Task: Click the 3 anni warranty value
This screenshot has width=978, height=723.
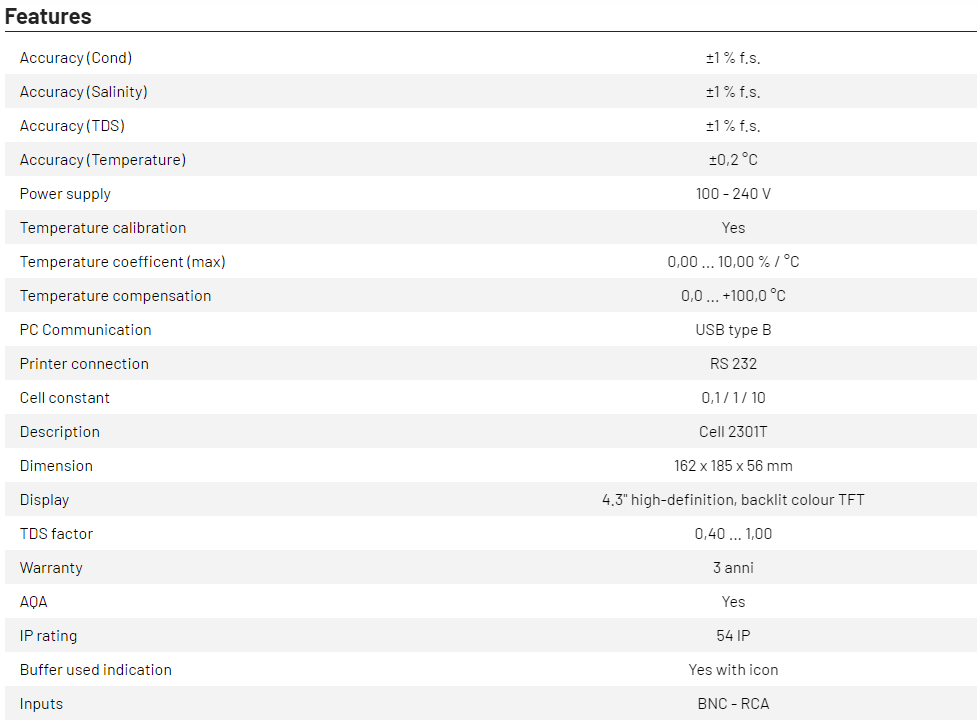Action: coord(733,568)
